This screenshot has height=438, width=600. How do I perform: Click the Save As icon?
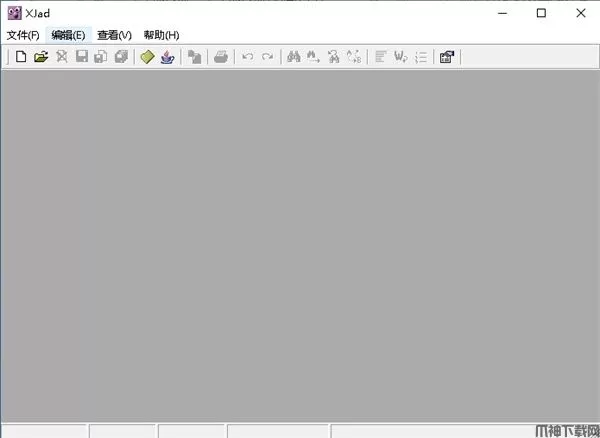coord(101,57)
